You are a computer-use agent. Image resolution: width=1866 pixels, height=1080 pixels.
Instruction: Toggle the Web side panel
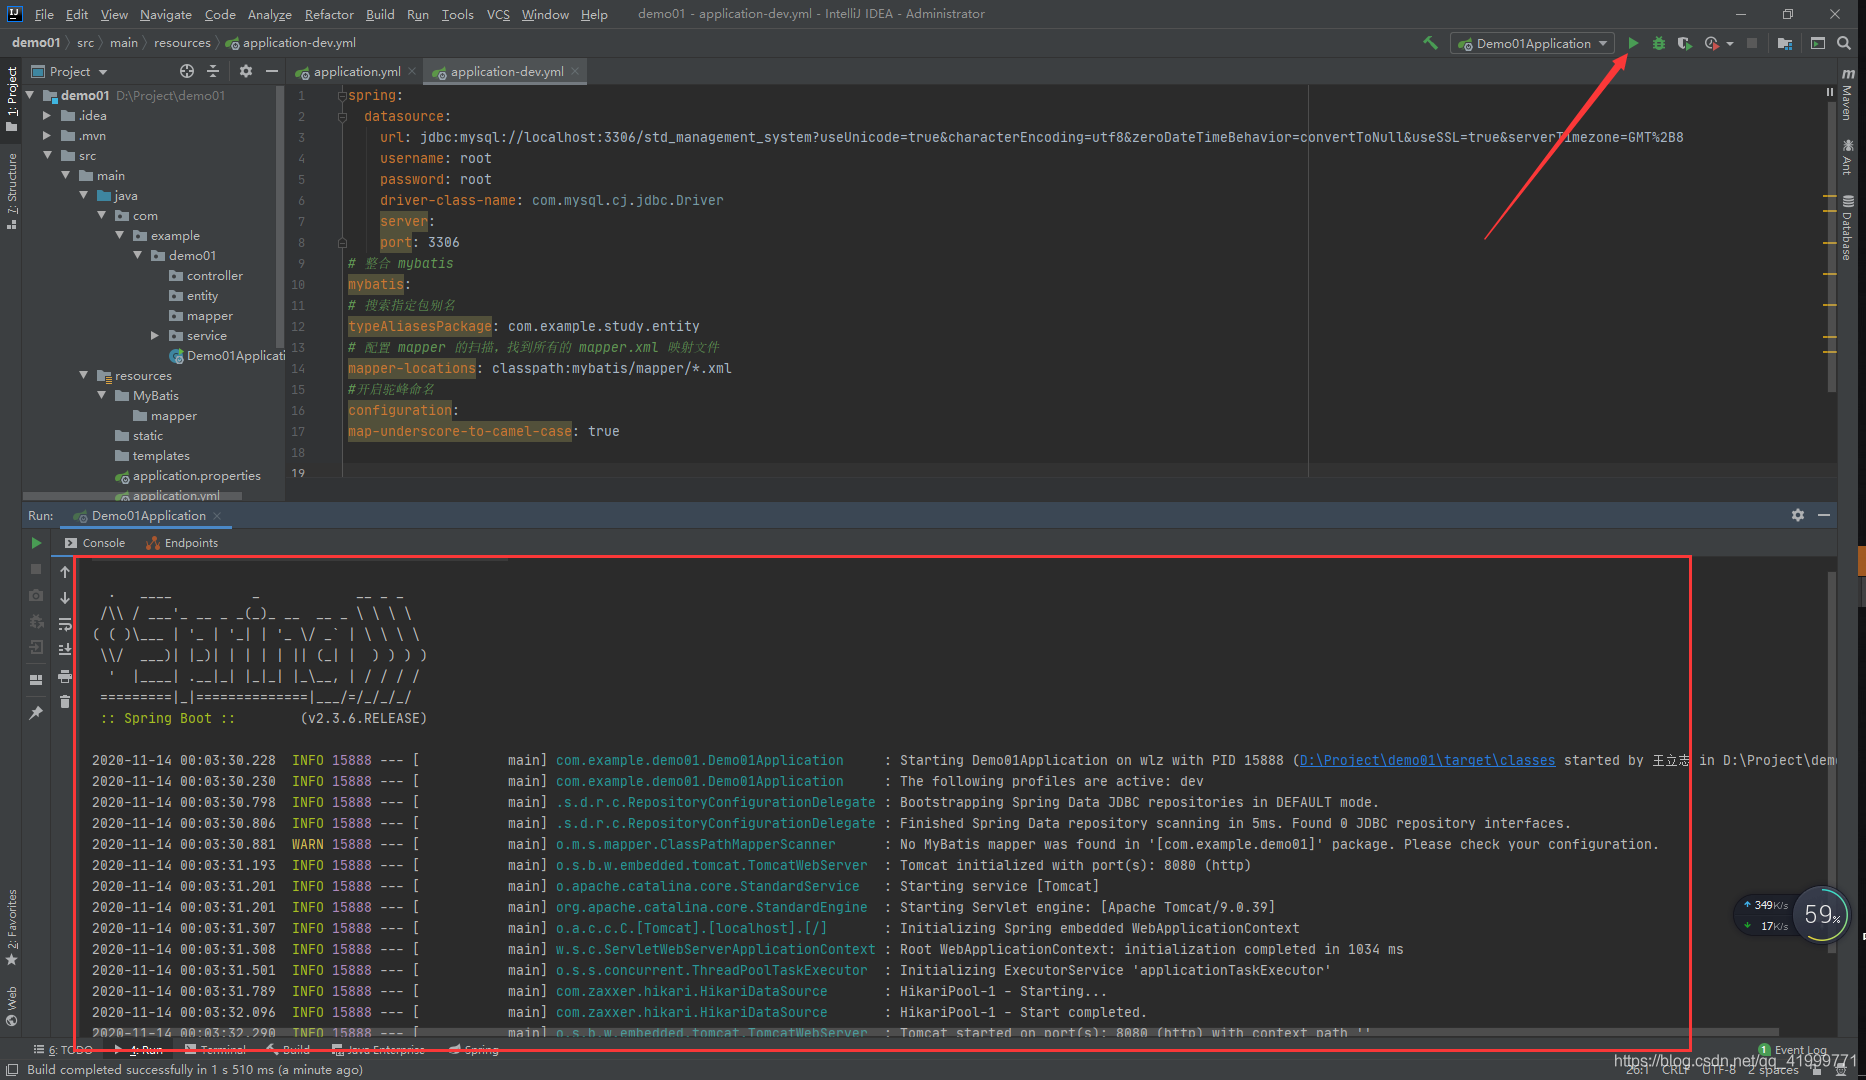tap(12, 1006)
